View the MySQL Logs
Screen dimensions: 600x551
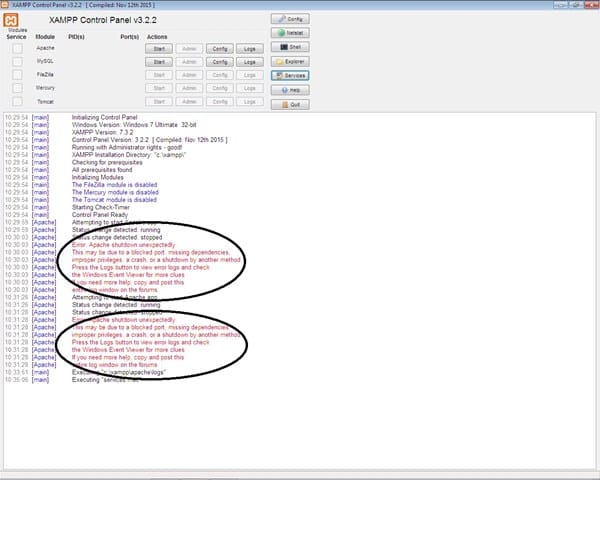click(250, 62)
